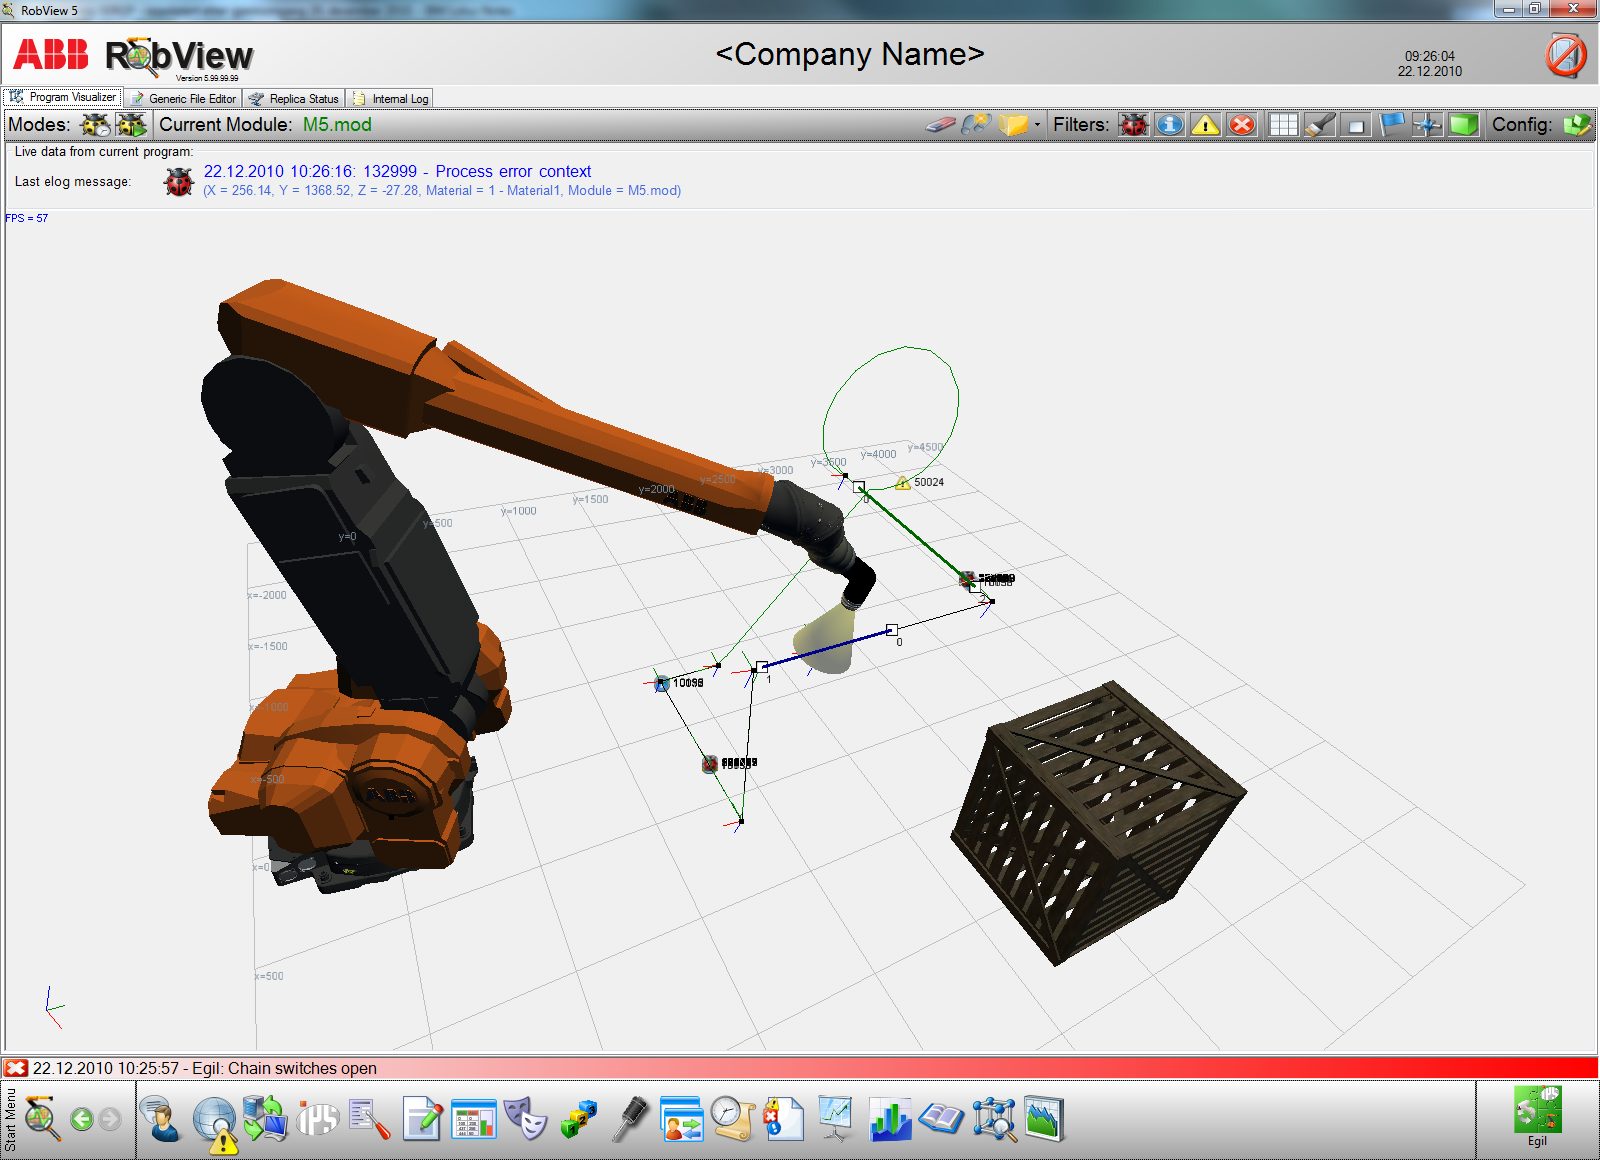Toggle the blue info message filter

tap(1170, 125)
